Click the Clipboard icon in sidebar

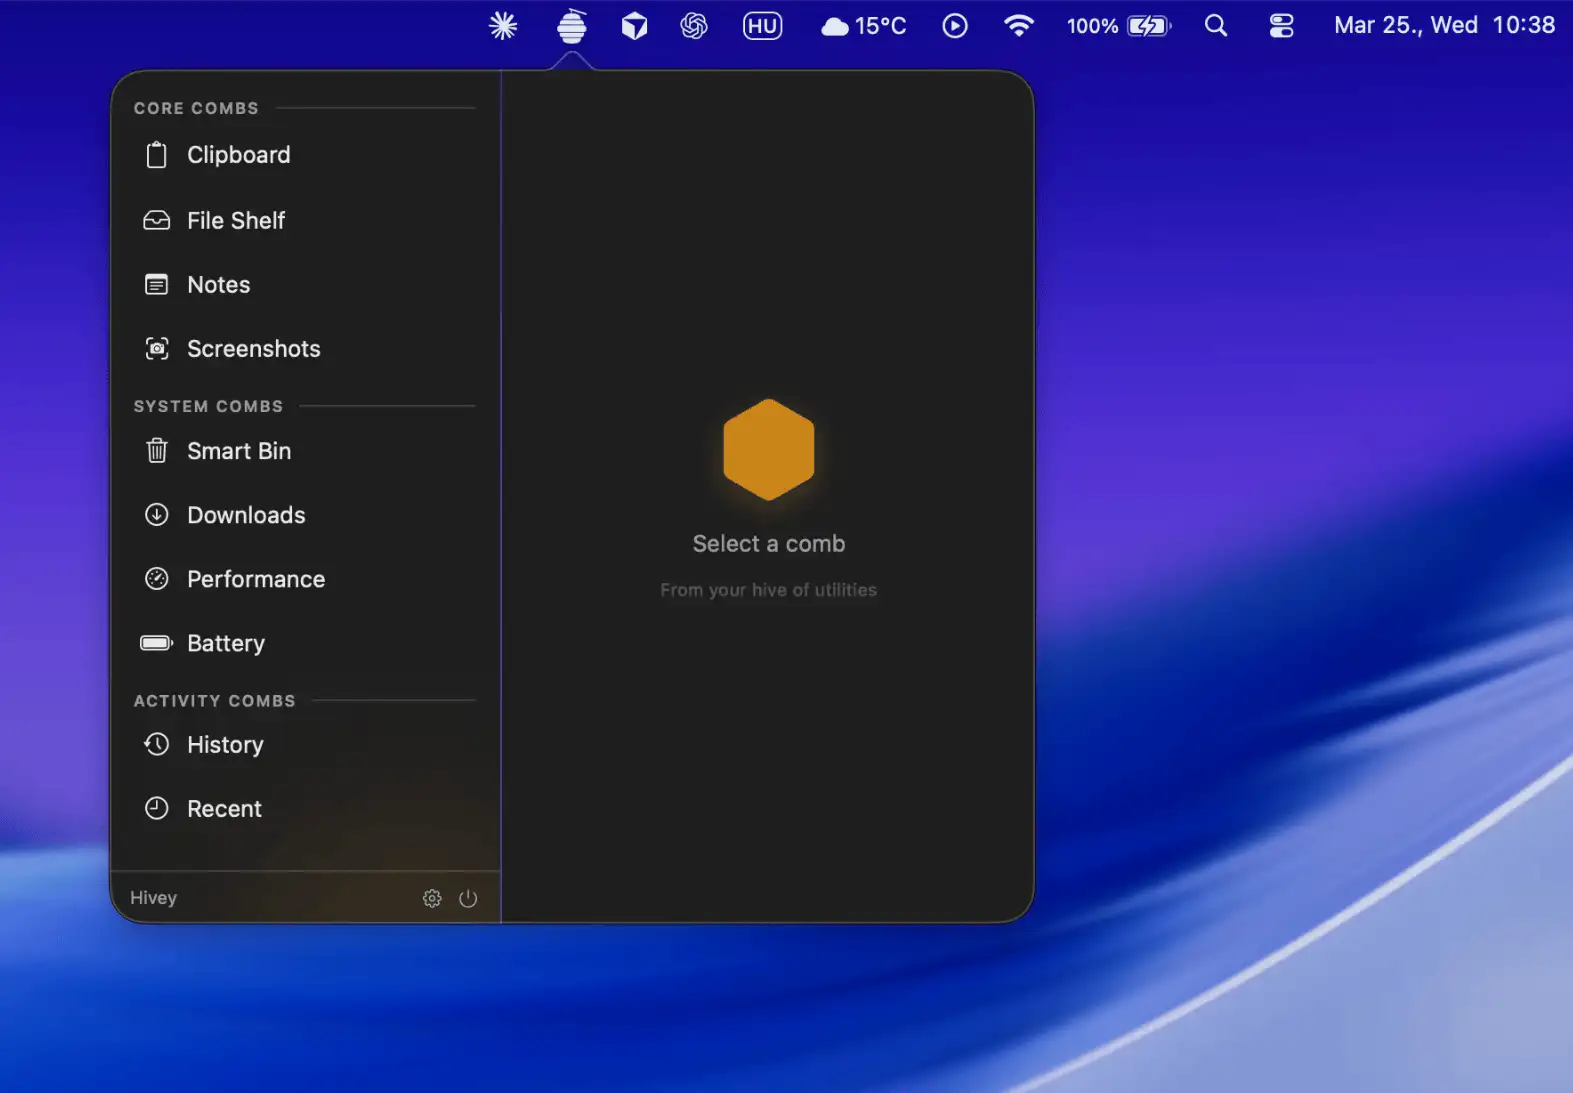[157, 155]
